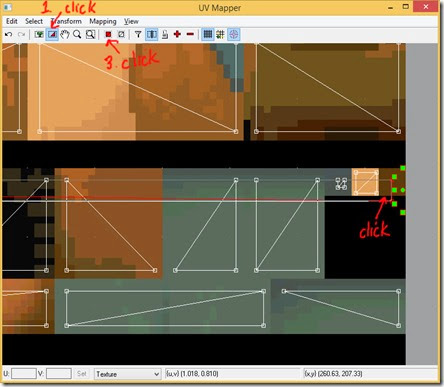Click the U coordinate input field

[24, 374]
